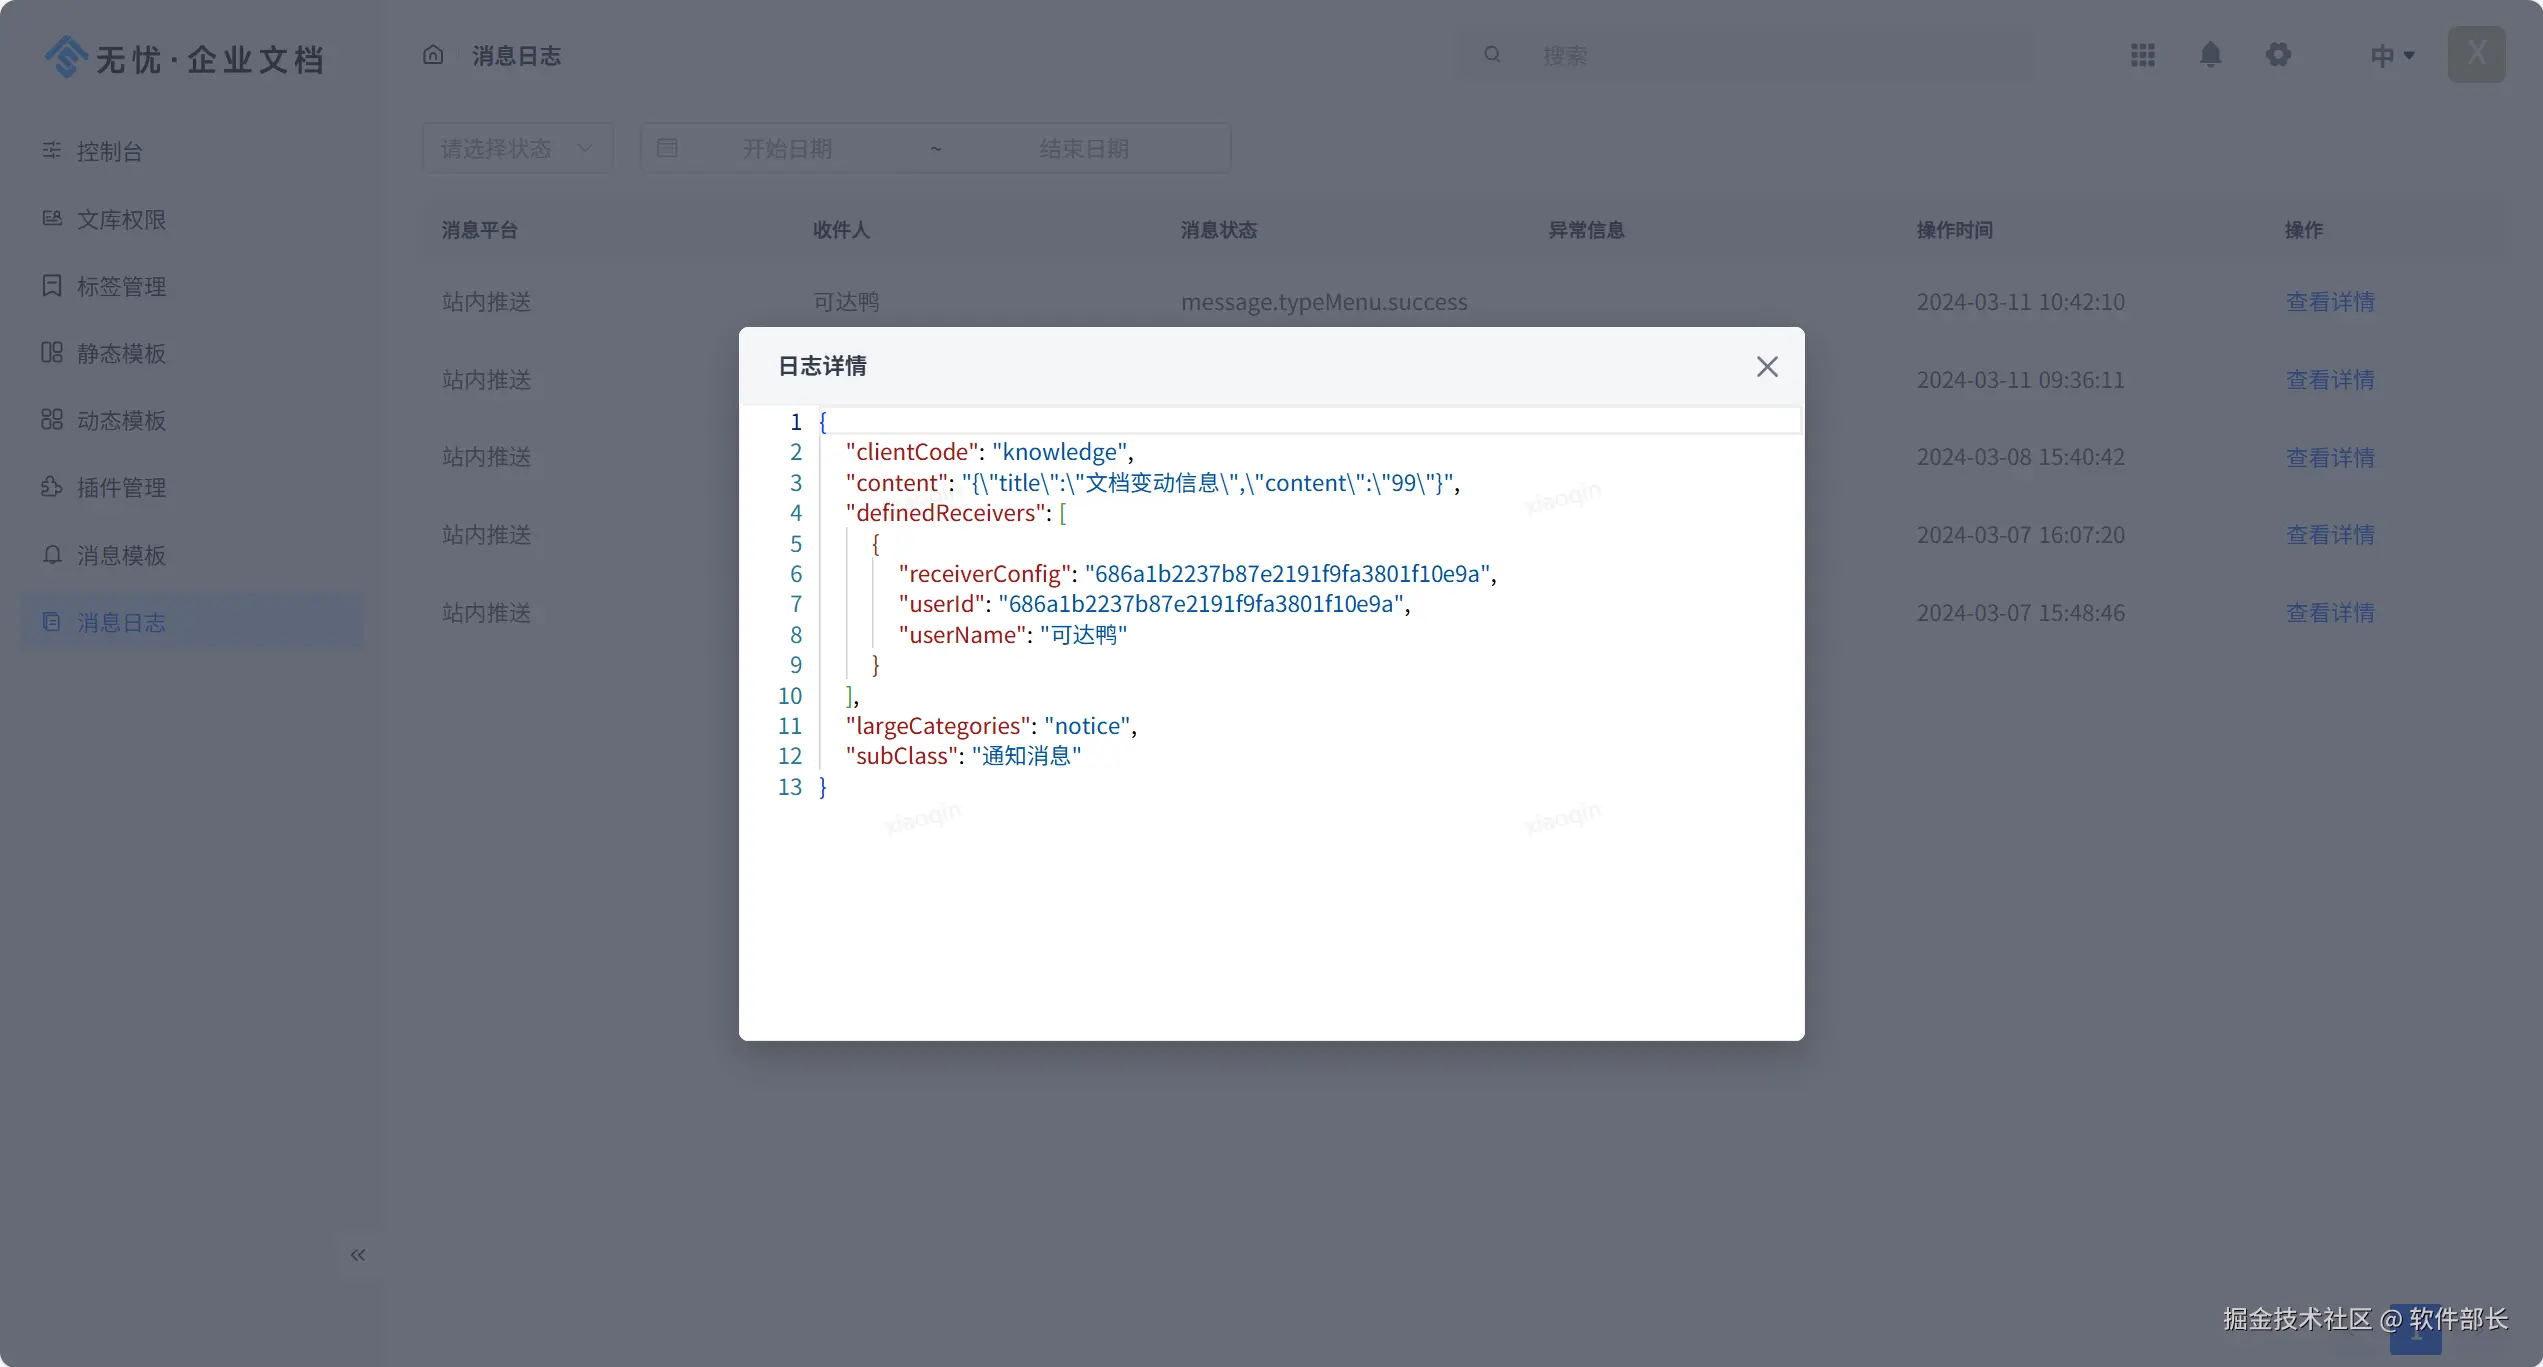Close the 日志详情 dialog
This screenshot has width=2543, height=1367.
coord(1767,367)
